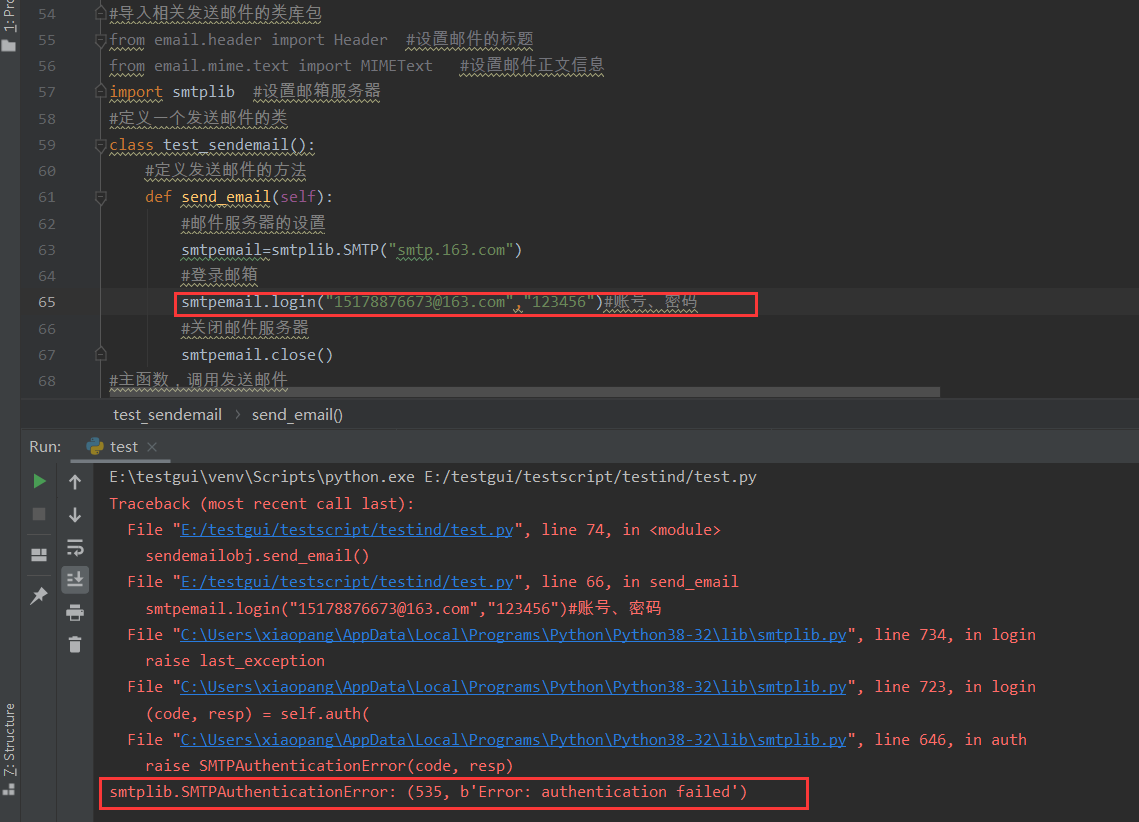Click send_email() in the breadcrumb bar
1139x822 pixels.
pos(297,415)
